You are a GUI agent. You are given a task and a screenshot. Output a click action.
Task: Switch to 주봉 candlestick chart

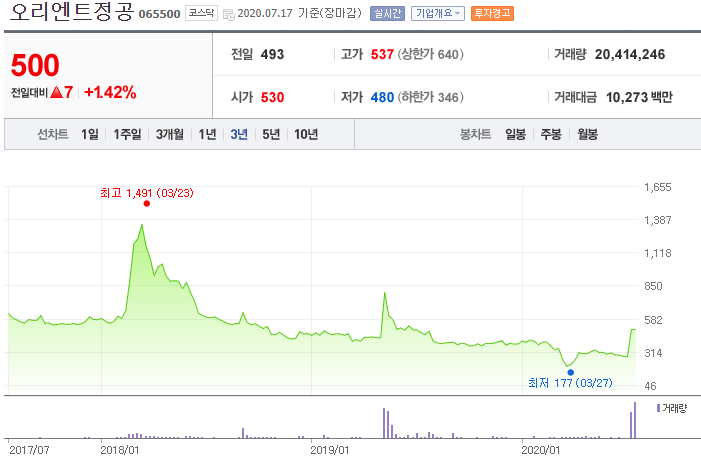551,134
